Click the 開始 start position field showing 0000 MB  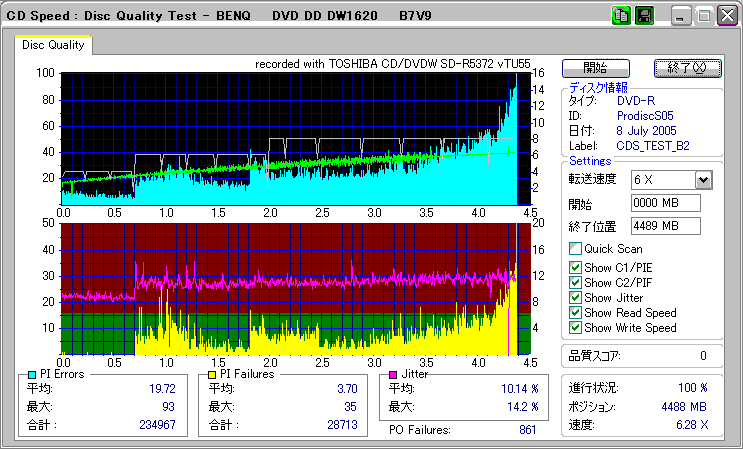pyautogui.click(x=665, y=203)
